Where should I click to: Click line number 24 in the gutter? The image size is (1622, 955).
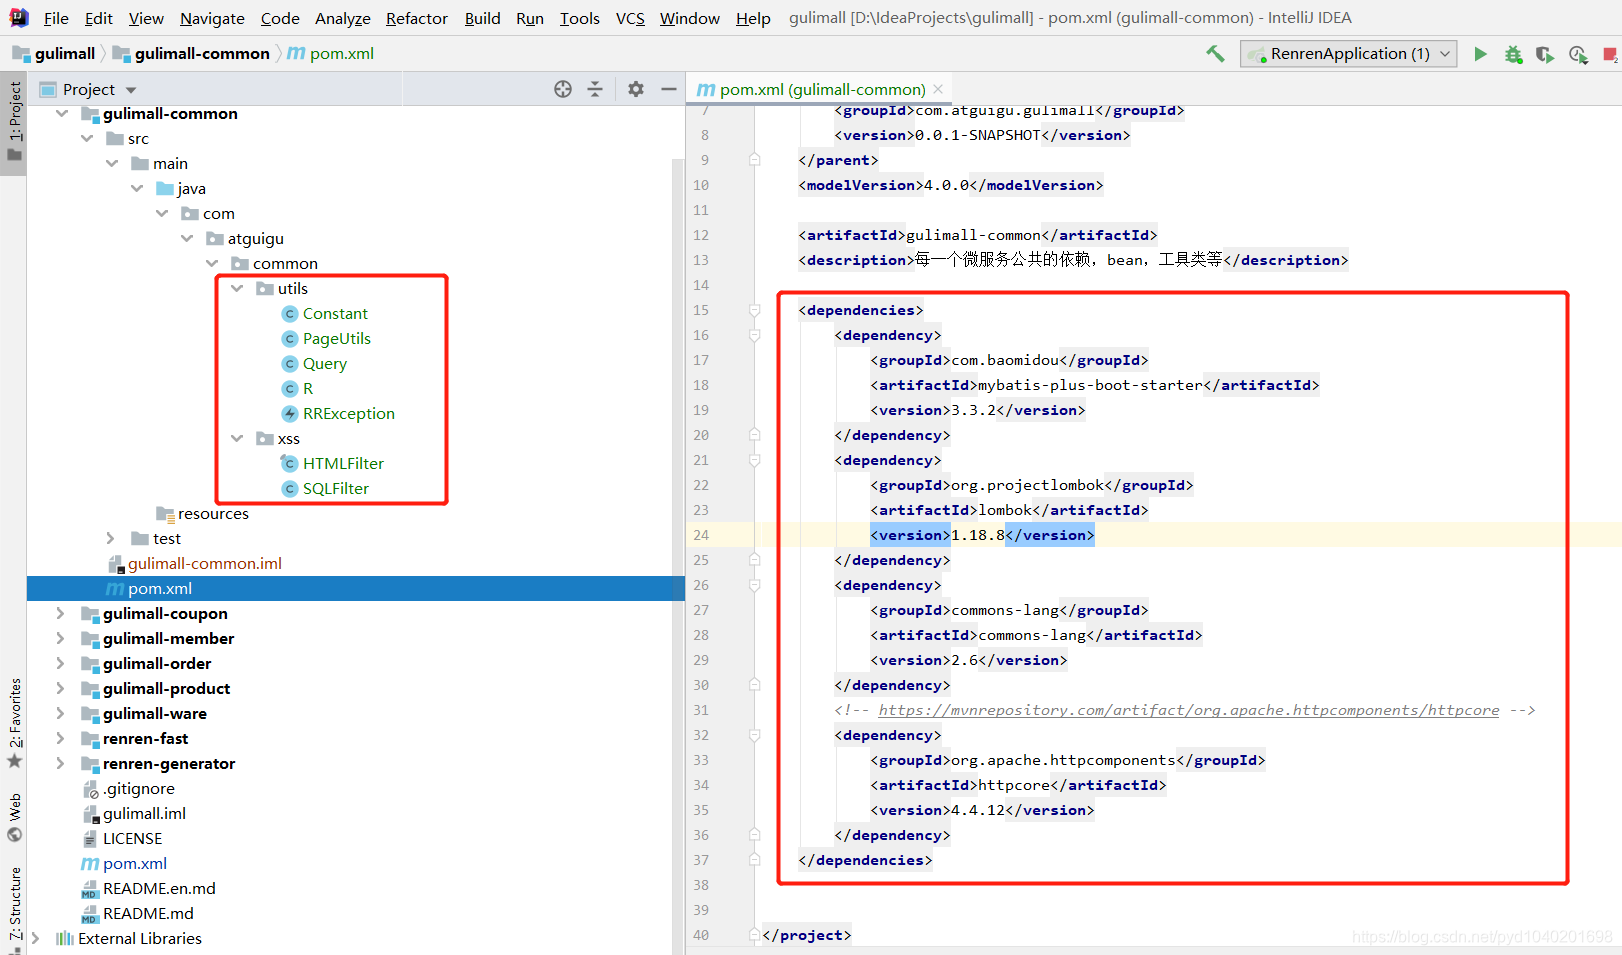click(x=701, y=535)
